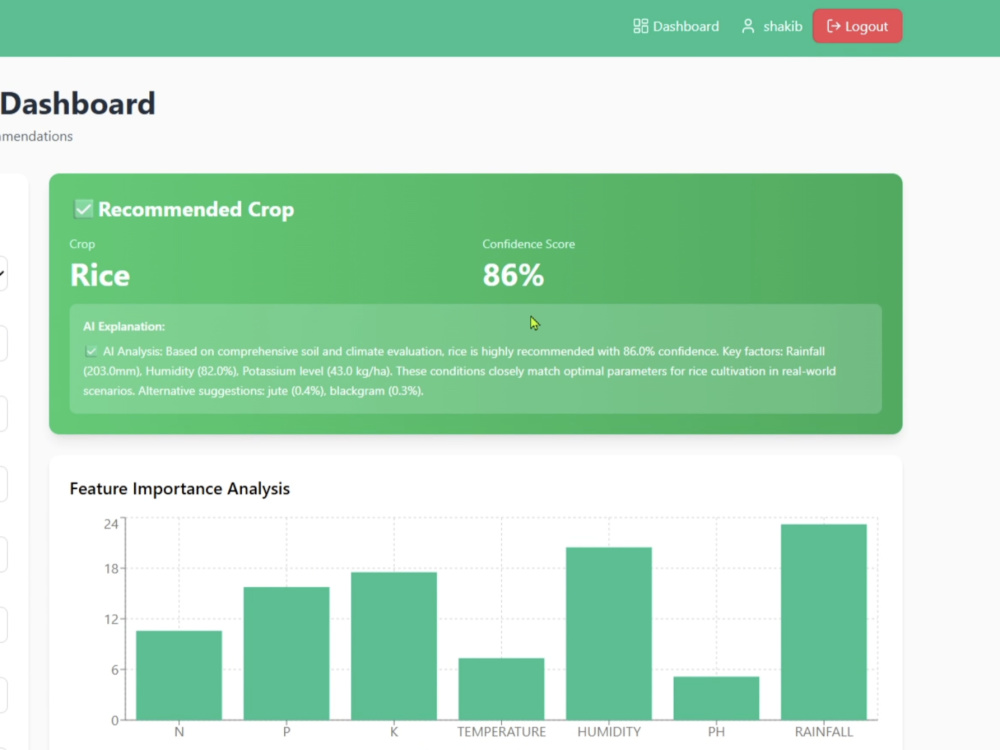Click the RAINFALL axis label

824,732
